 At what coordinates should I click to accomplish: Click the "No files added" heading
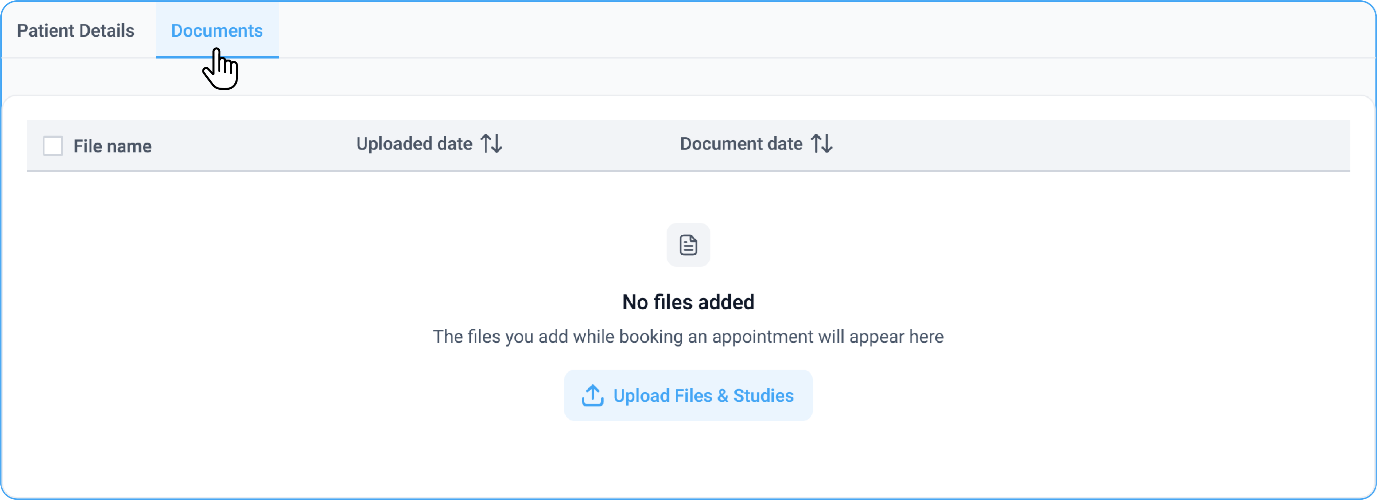pyautogui.click(x=688, y=302)
